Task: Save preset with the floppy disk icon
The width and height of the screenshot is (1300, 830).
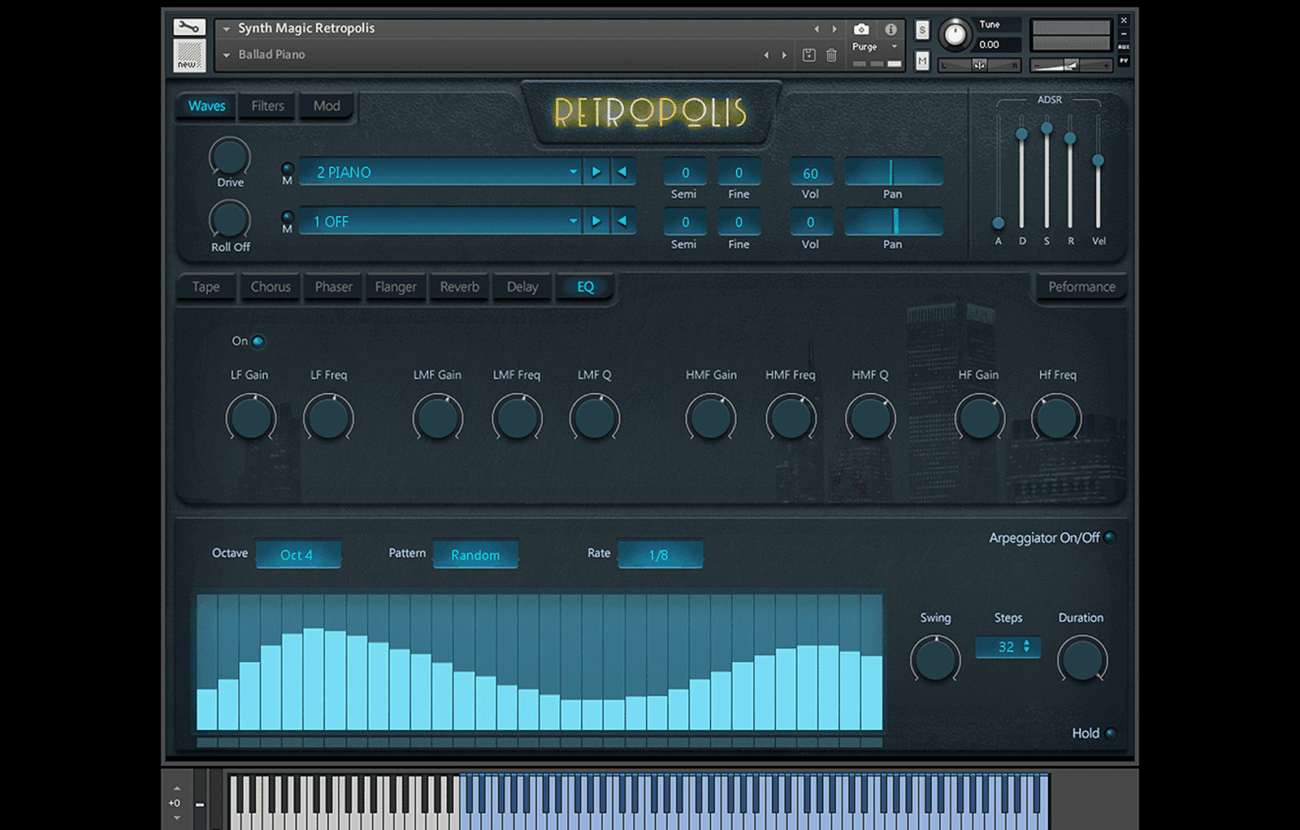Action: click(809, 55)
